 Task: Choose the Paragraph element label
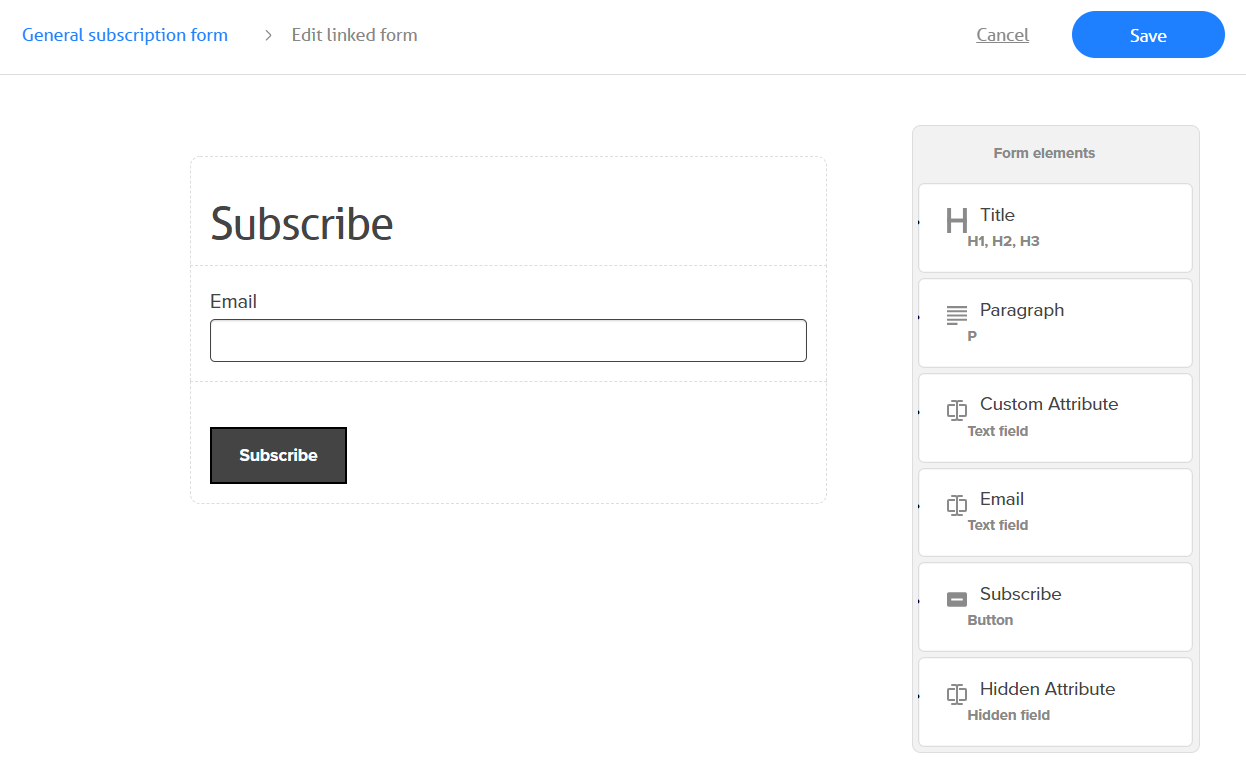(1022, 310)
